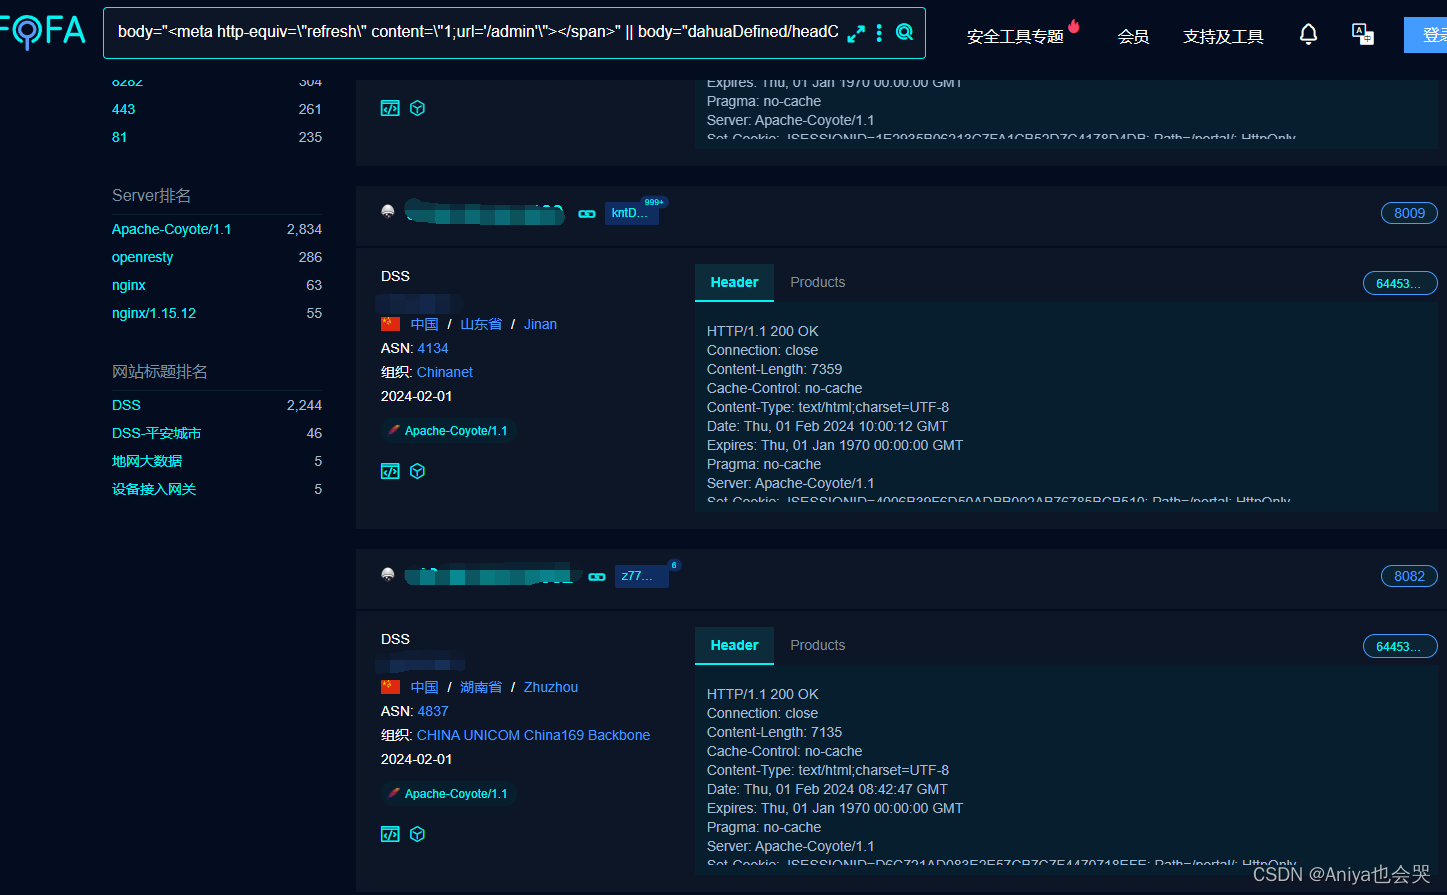Filter by server openresty

142,257
